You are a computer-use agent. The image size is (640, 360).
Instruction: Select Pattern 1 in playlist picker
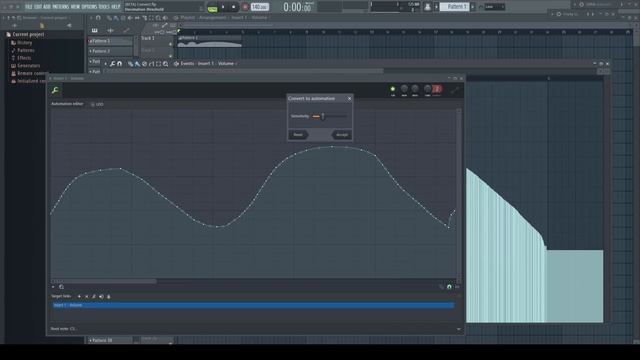pos(110,41)
